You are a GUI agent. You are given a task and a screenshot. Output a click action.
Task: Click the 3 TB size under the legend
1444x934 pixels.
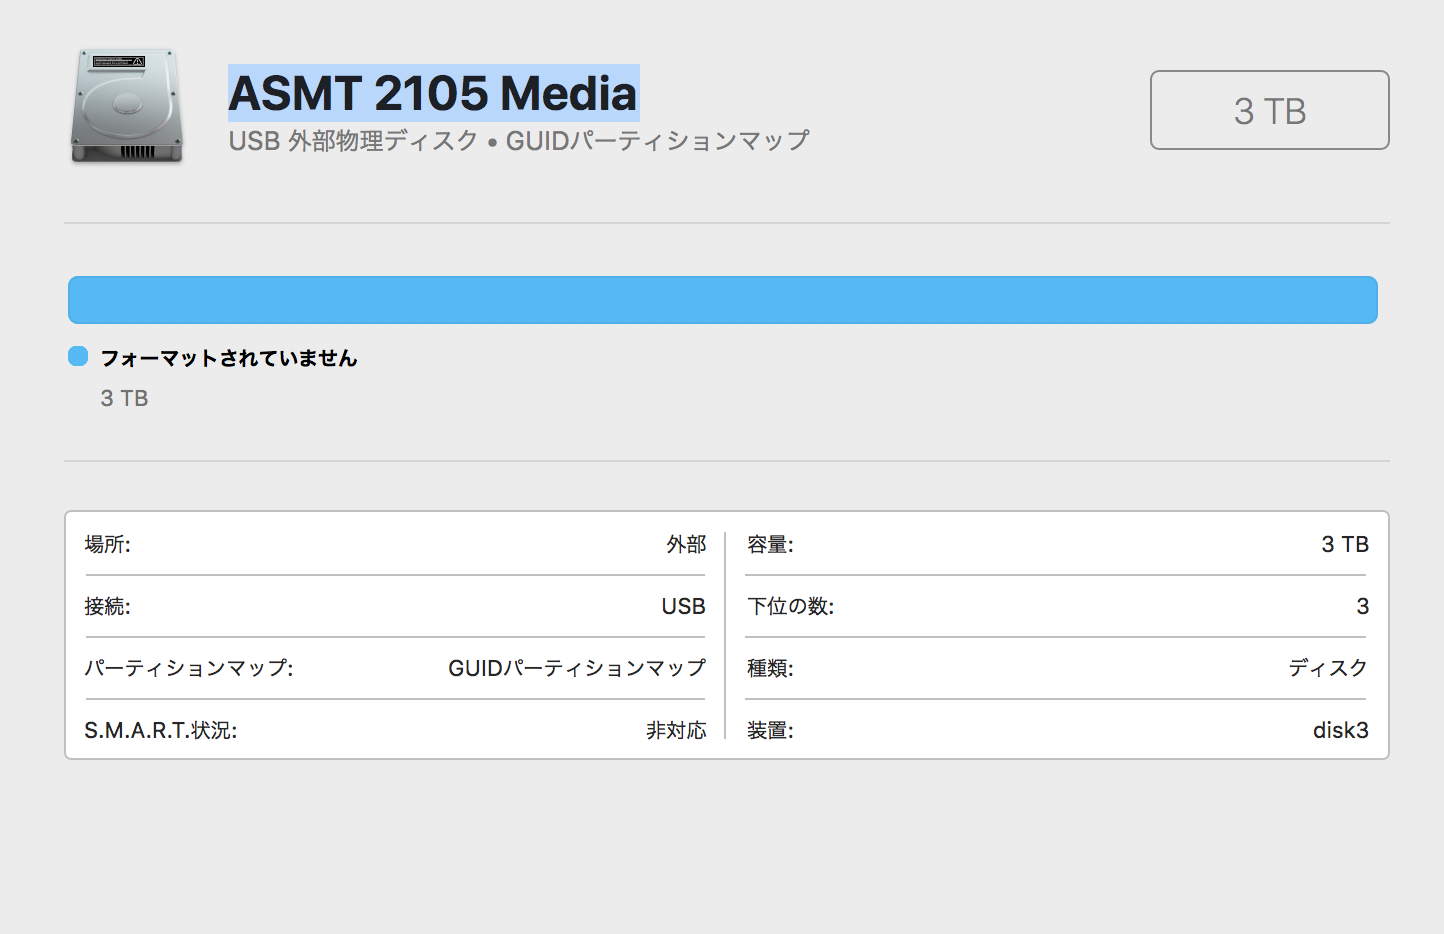(124, 398)
